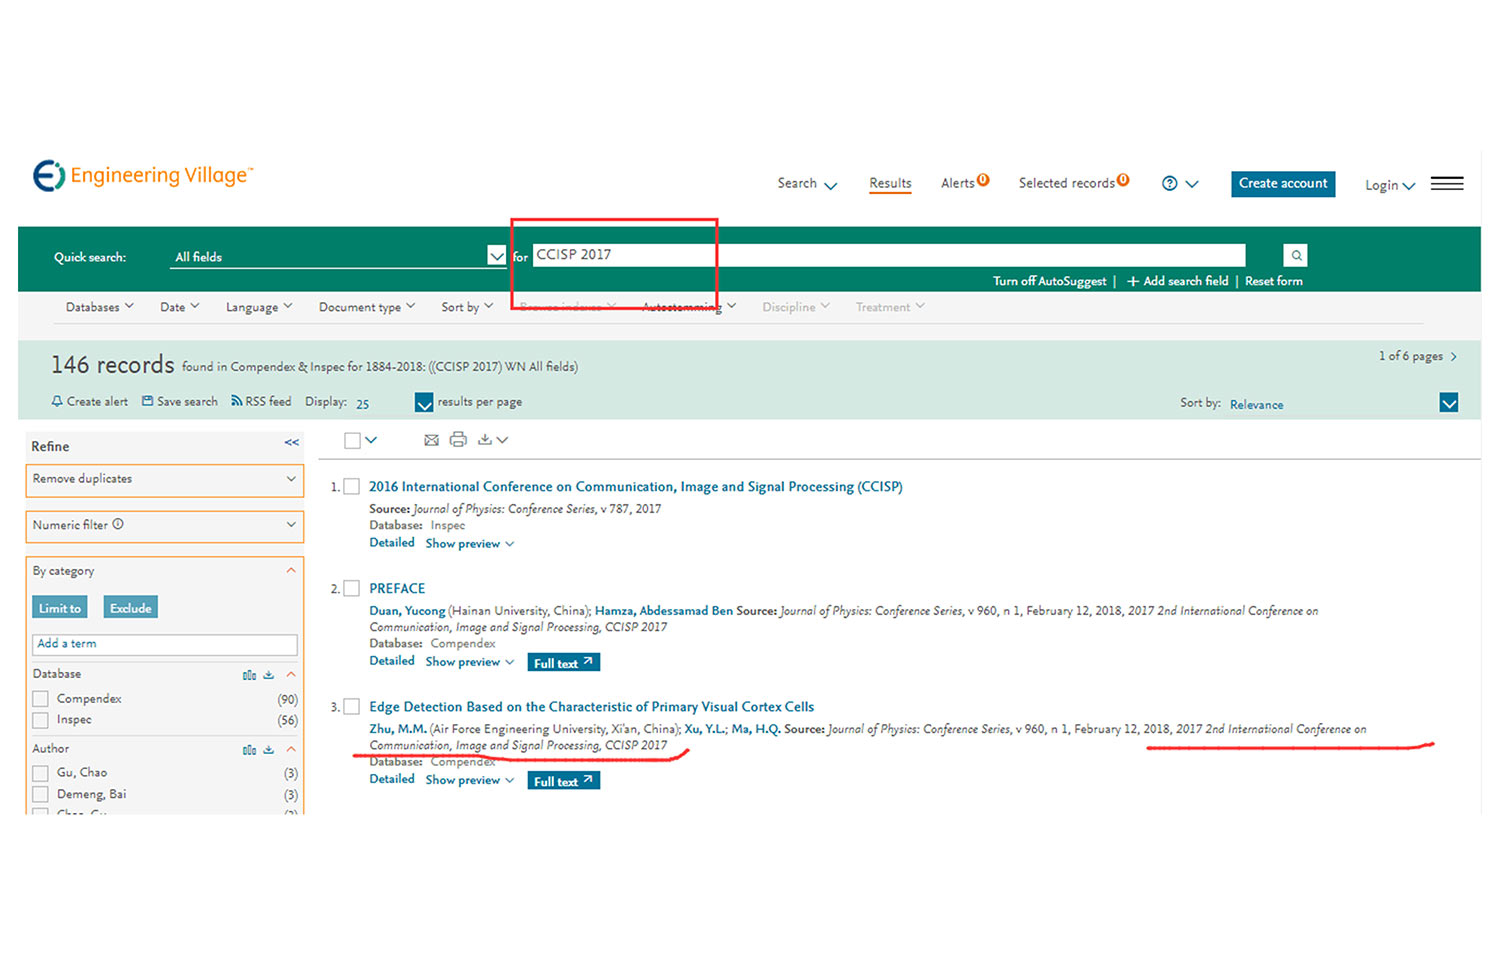Expand the Remove duplicates section

click(x=164, y=480)
